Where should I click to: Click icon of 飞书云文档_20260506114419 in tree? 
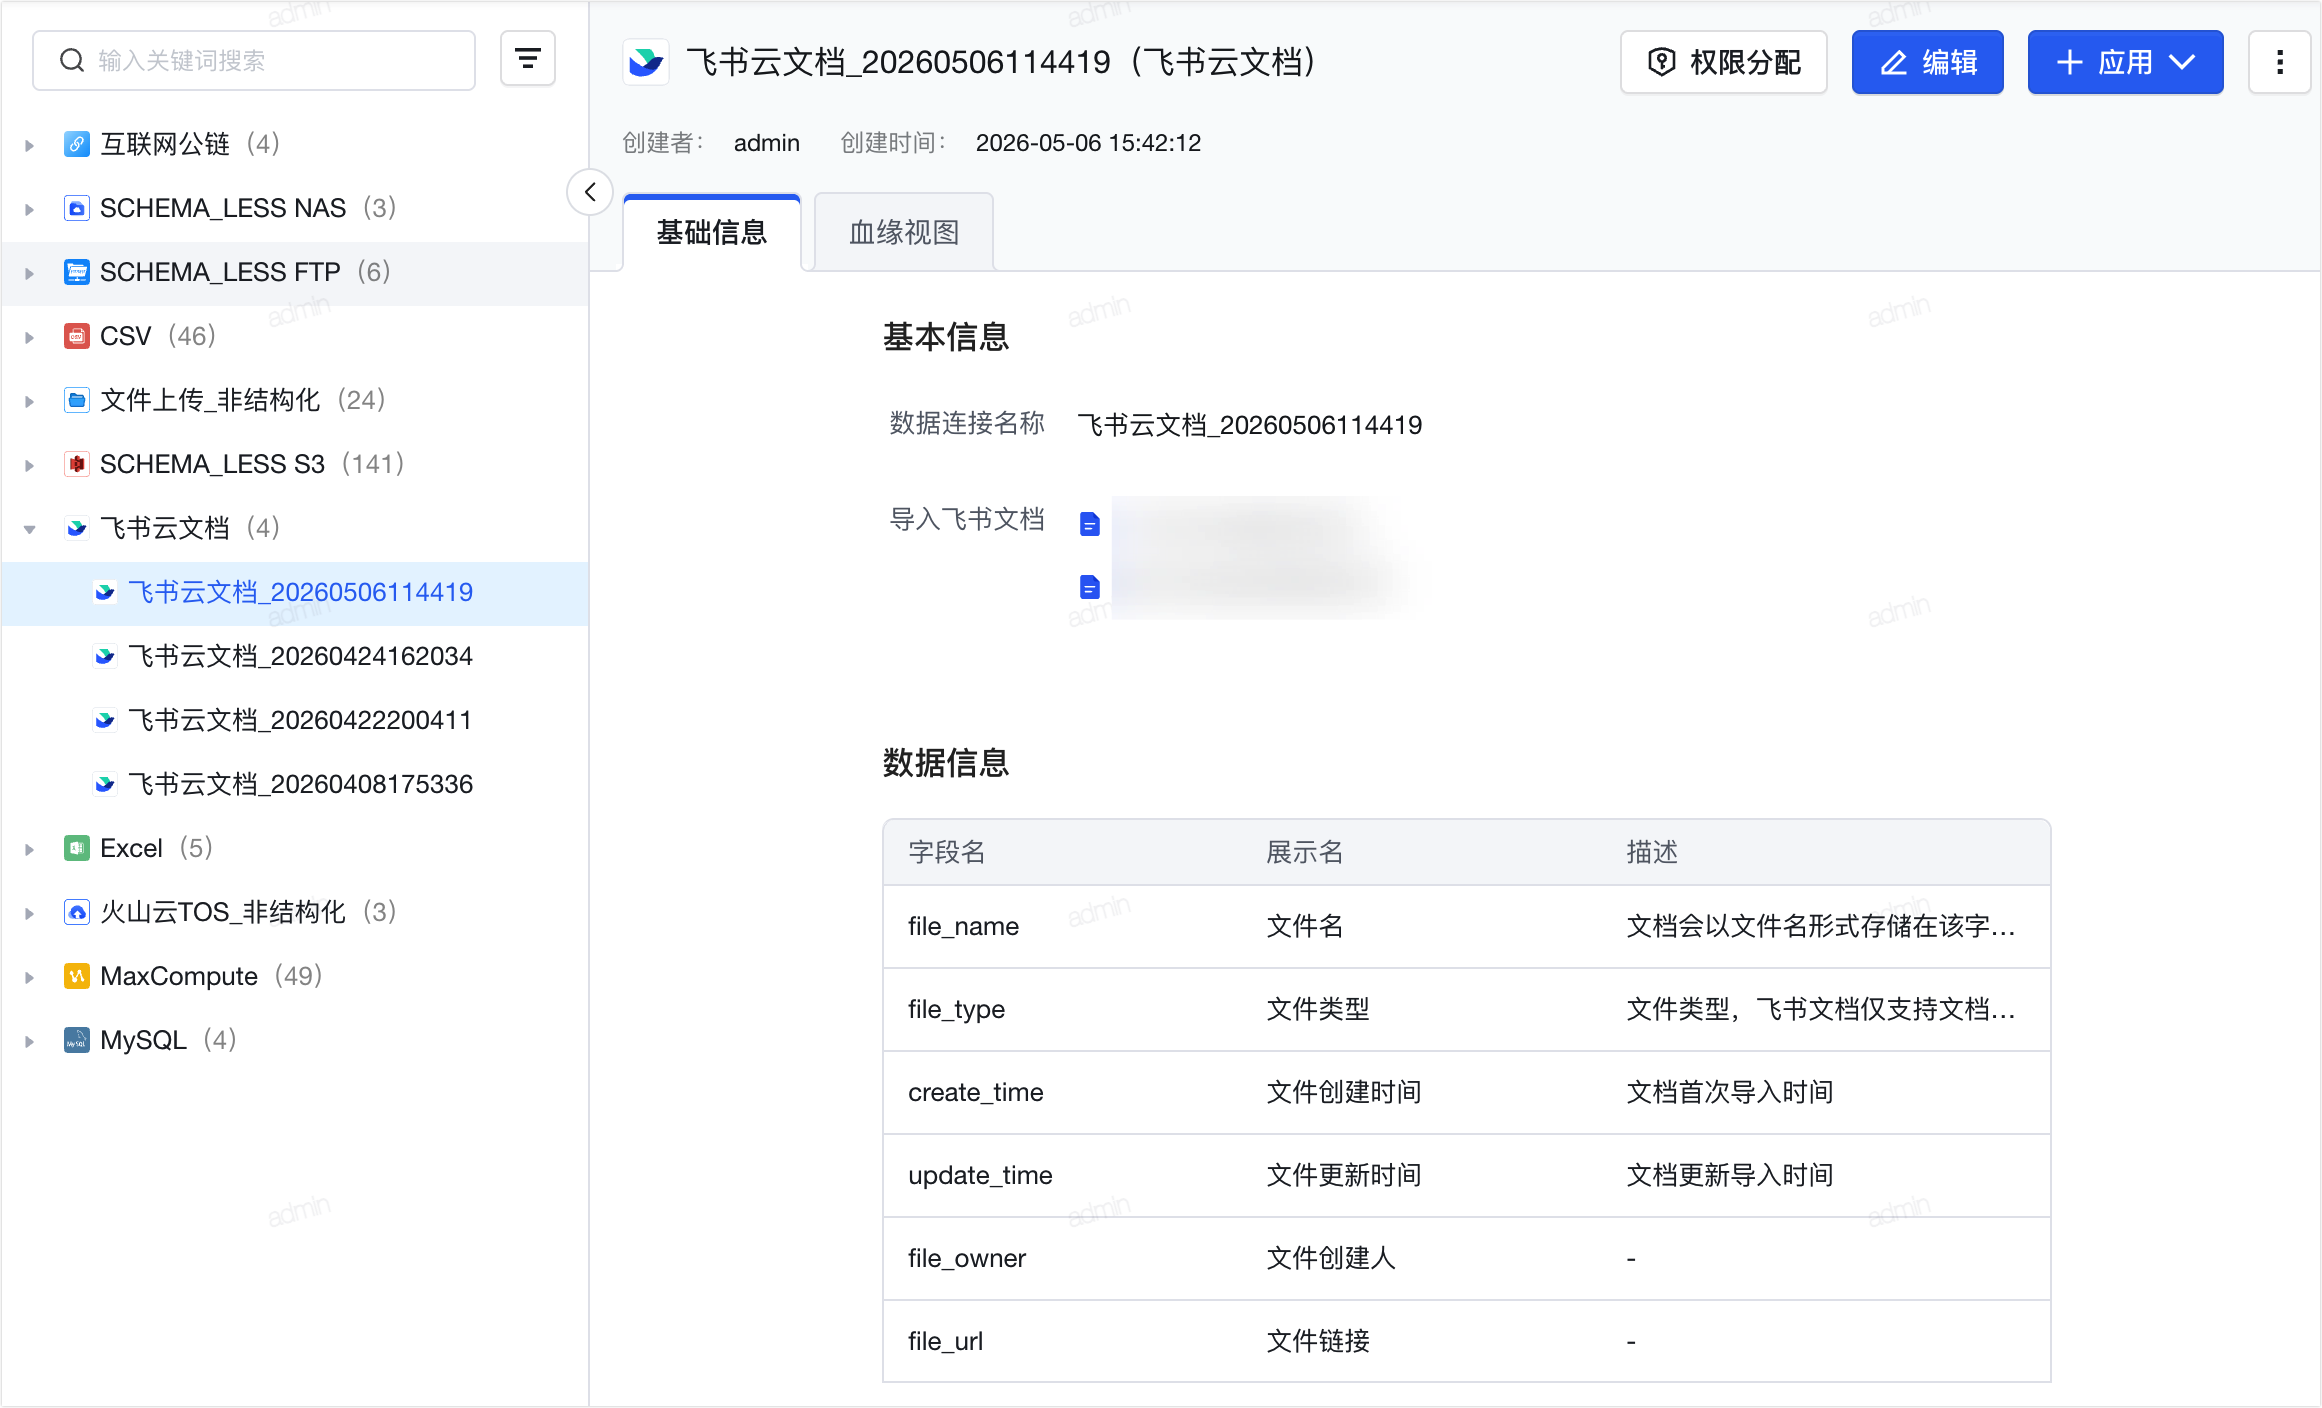pyautogui.click(x=104, y=592)
